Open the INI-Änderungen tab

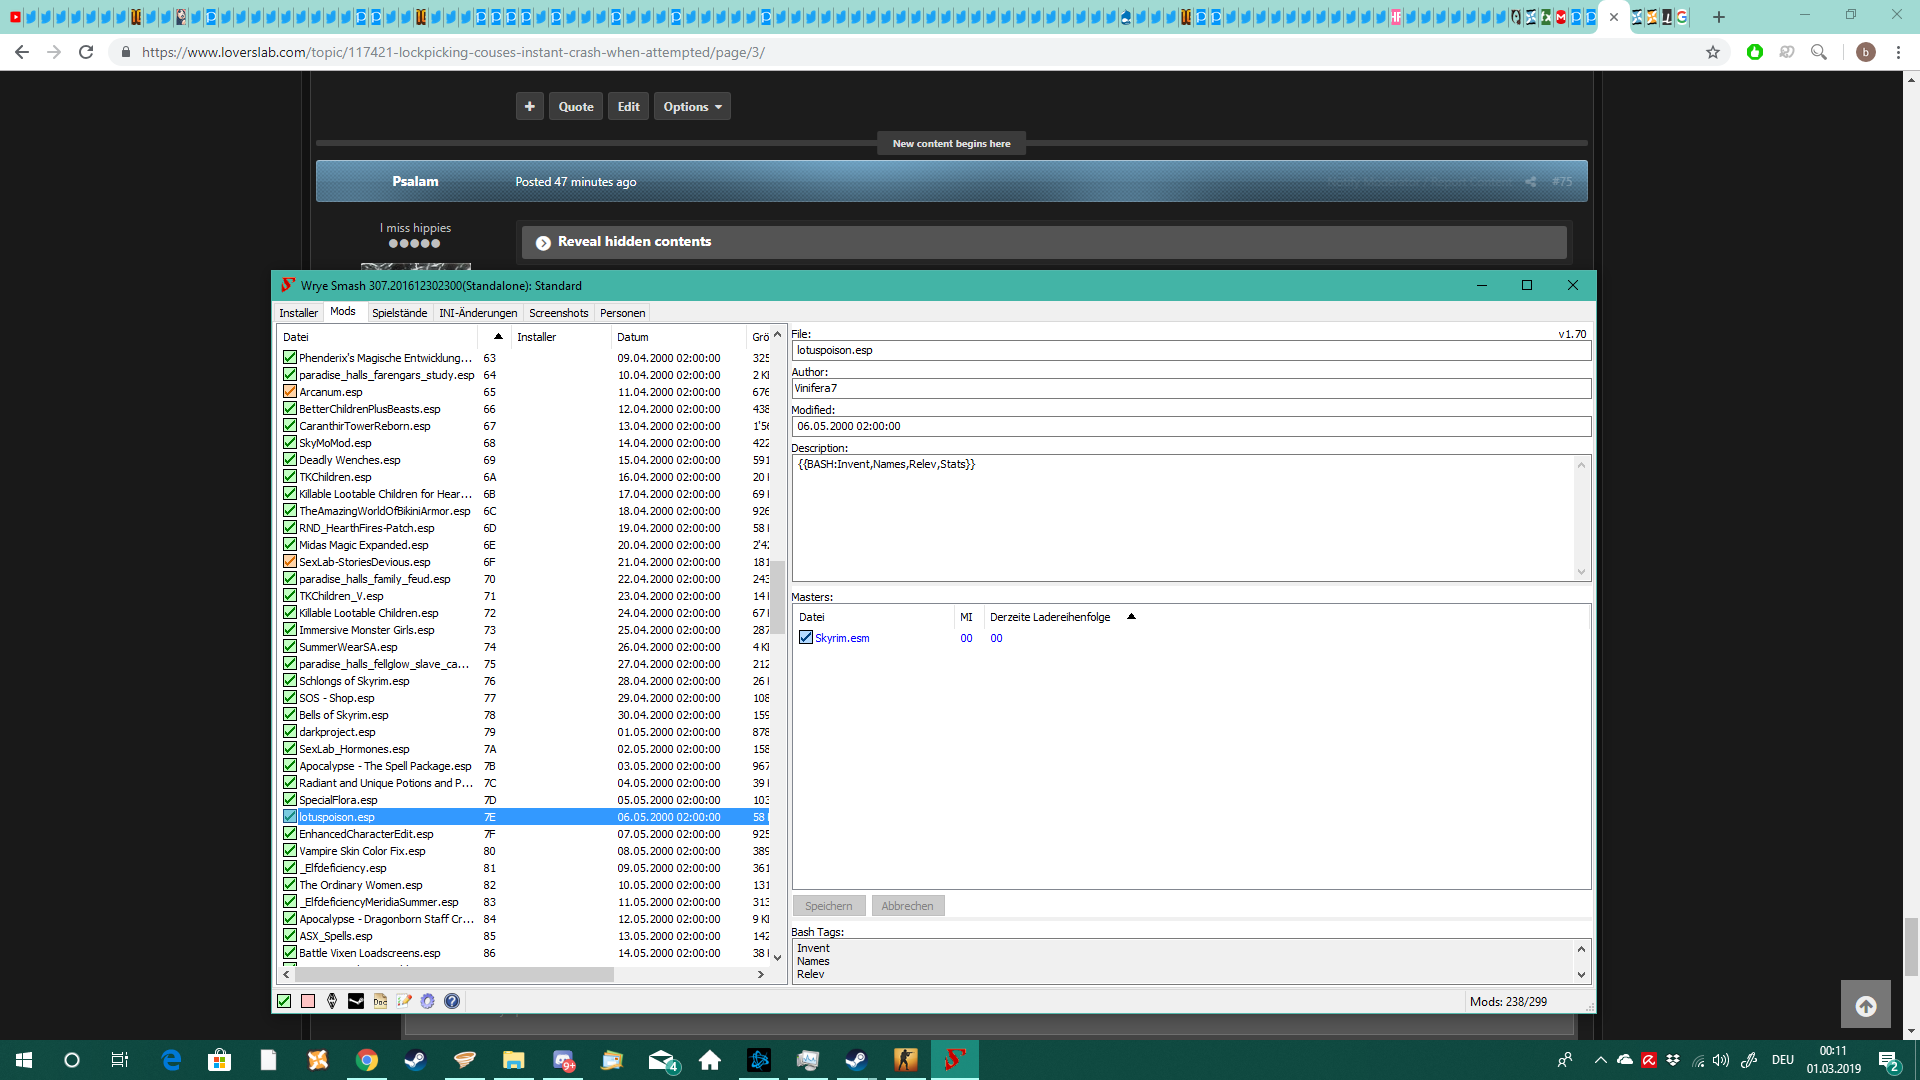point(478,313)
